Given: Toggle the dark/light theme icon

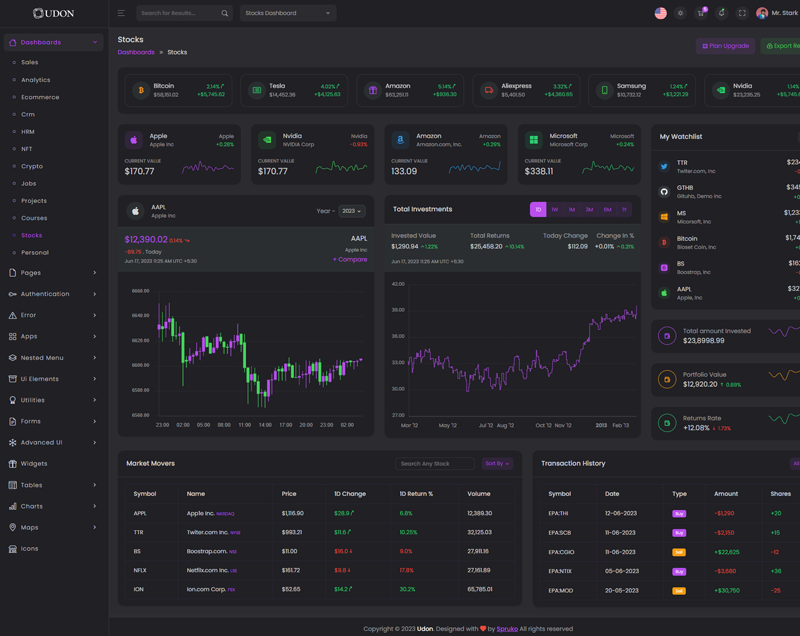Looking at the screenshot, I should pyautogui.click(x=680, y=13).
